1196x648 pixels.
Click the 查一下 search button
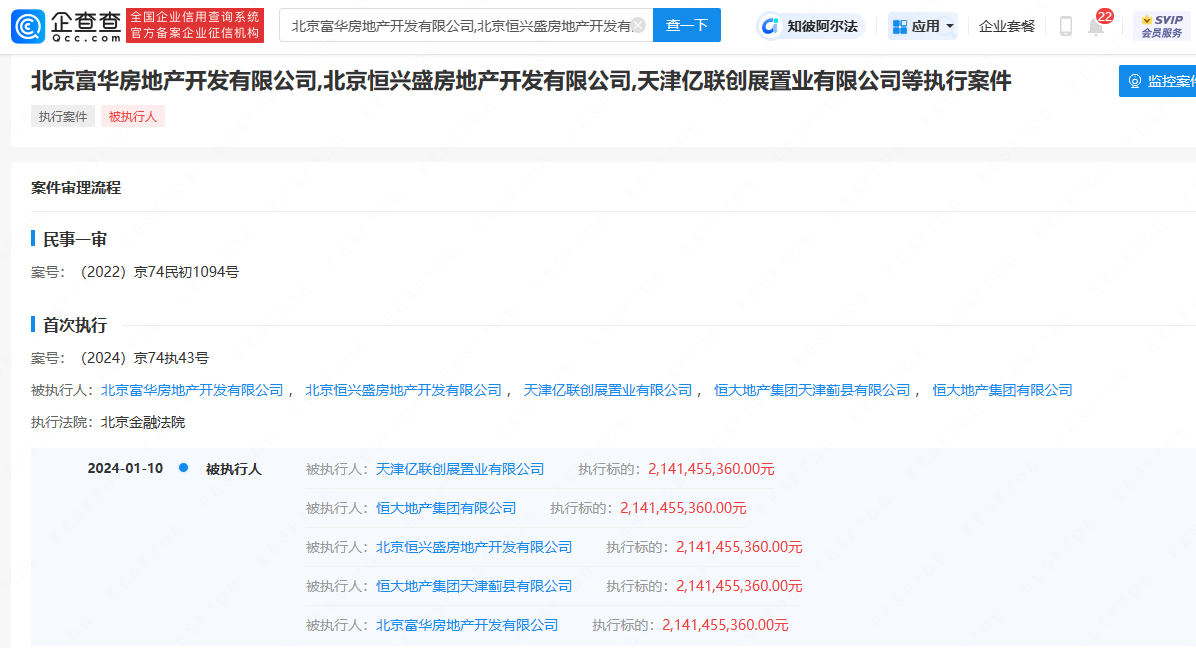coord(686,26)
